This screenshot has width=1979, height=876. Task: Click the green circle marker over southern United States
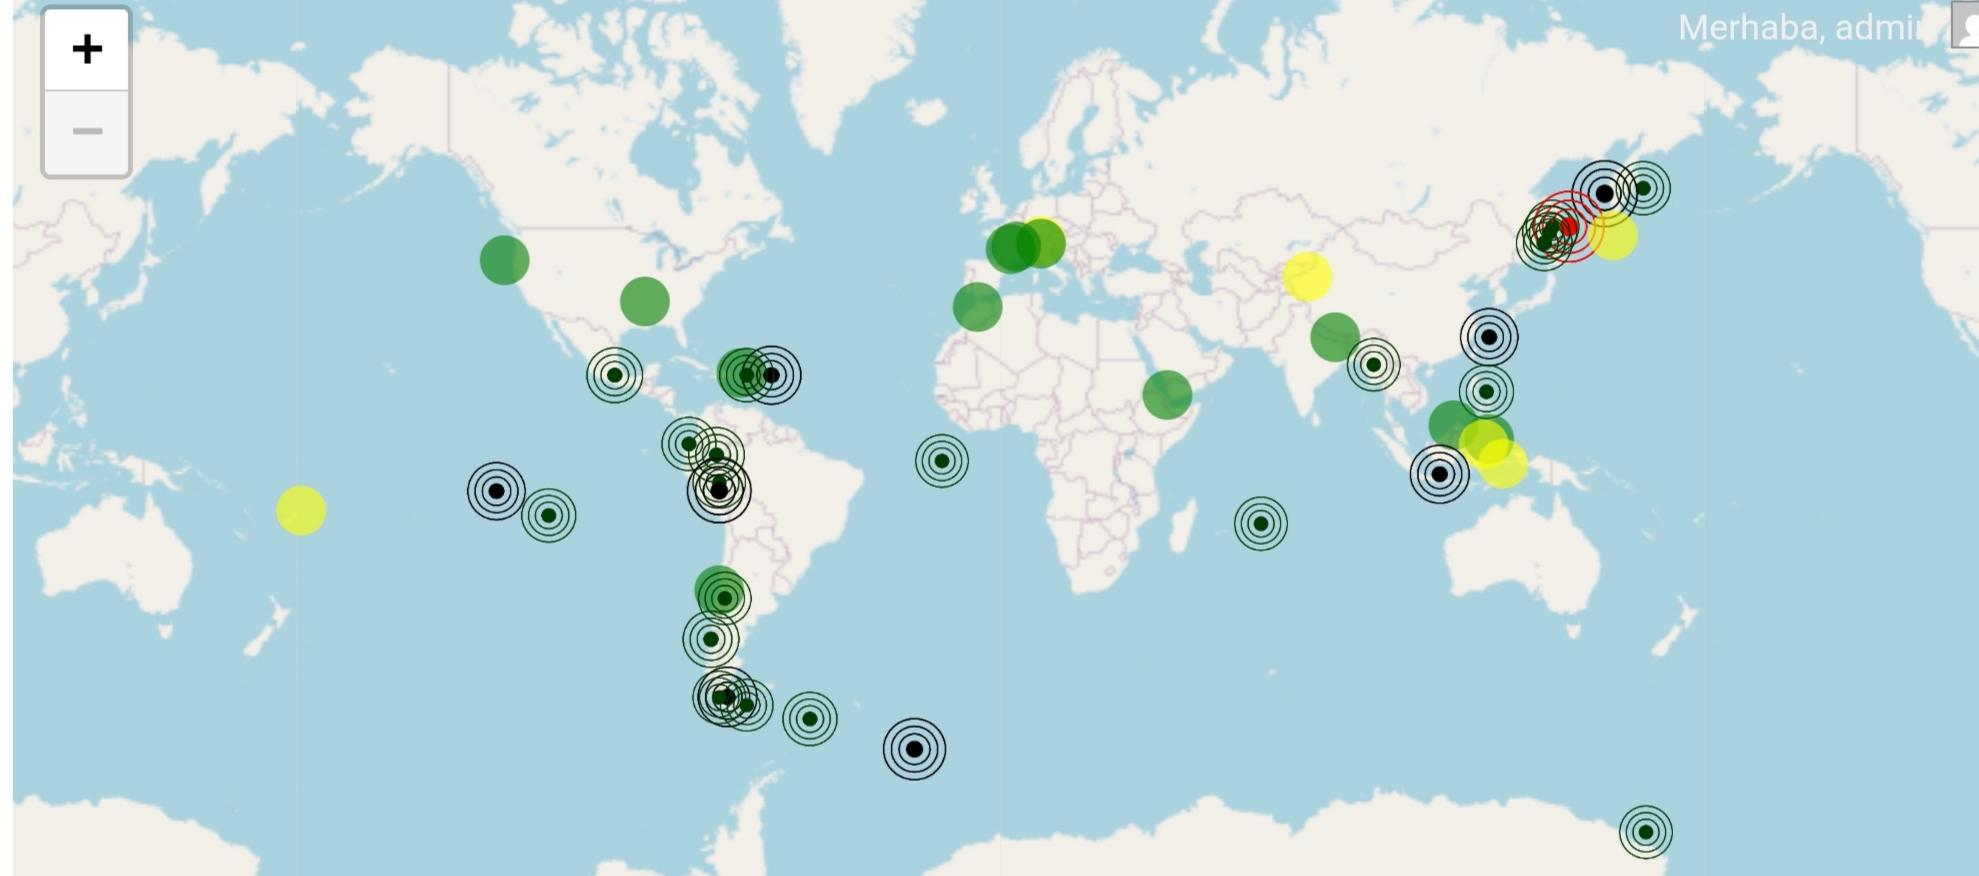tap(644, 302)
